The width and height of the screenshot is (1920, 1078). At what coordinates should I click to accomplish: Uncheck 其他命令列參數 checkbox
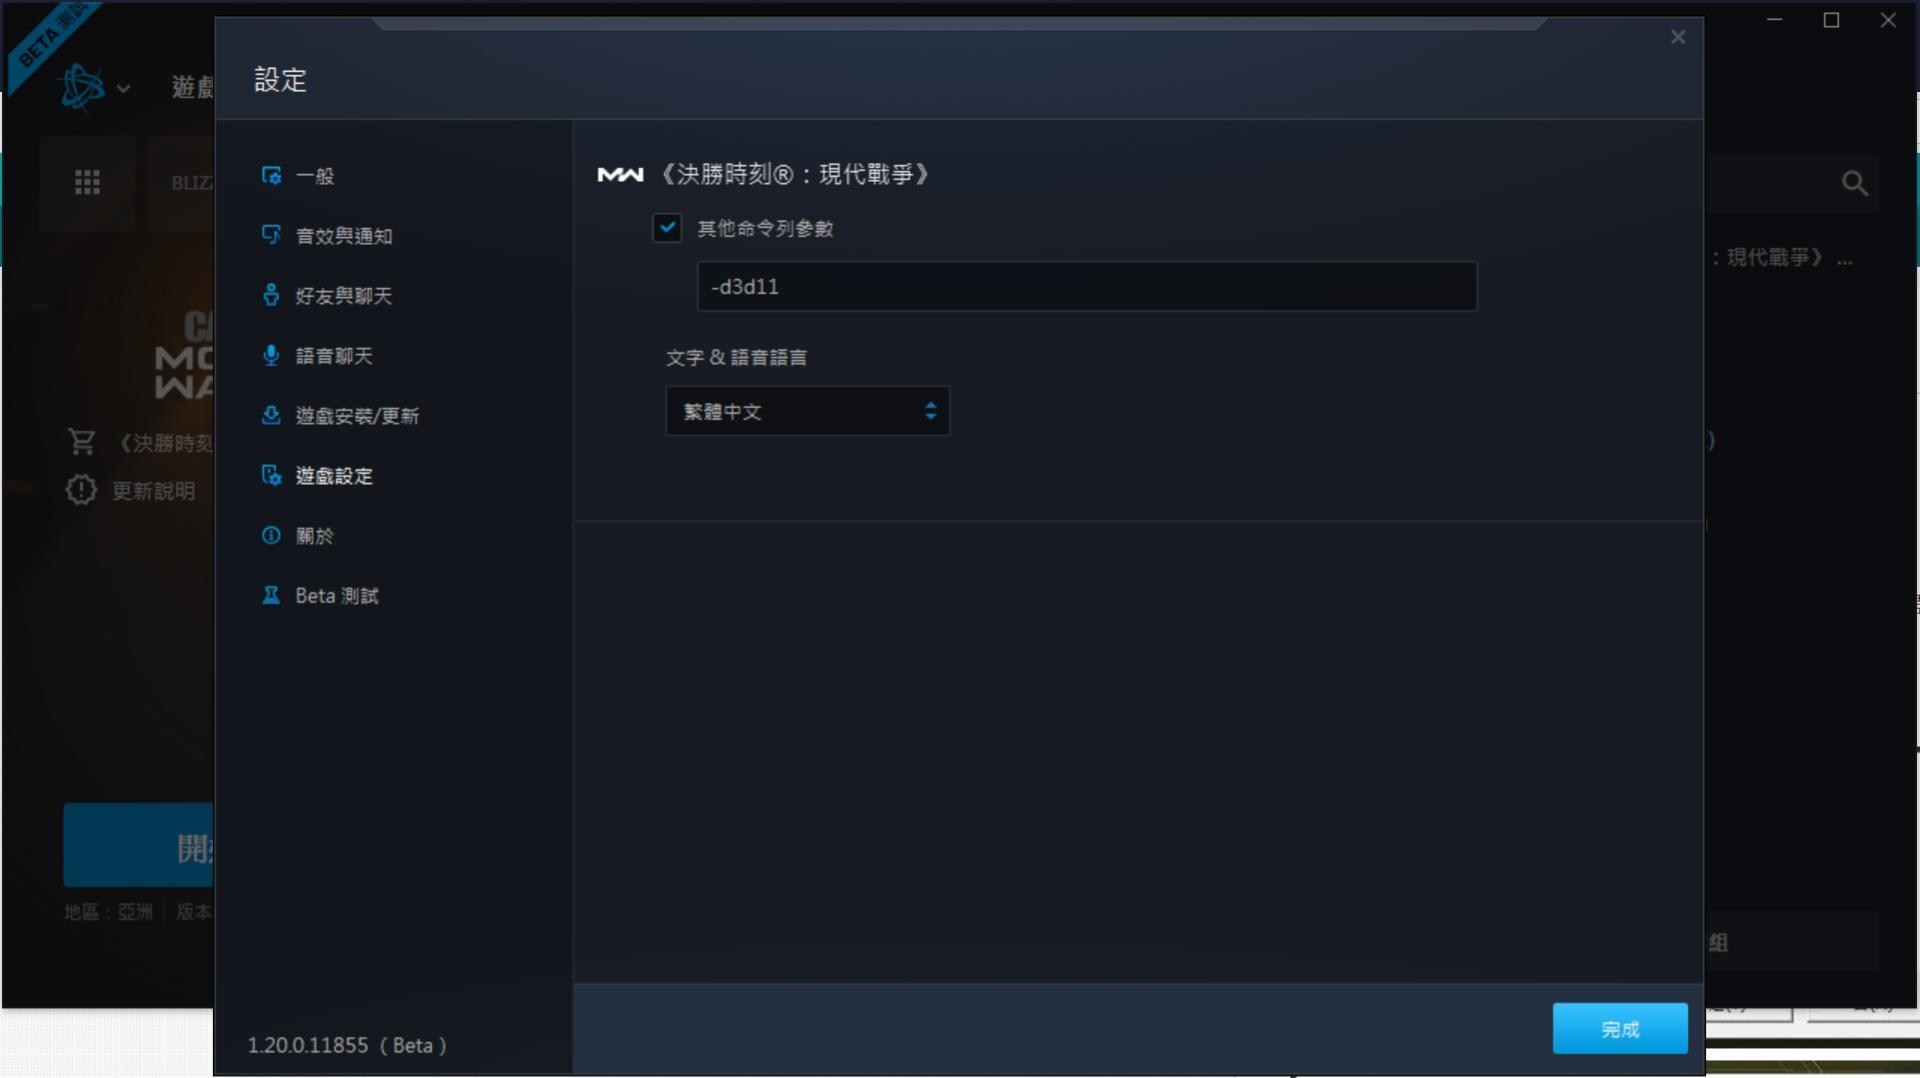pos(667,228)
